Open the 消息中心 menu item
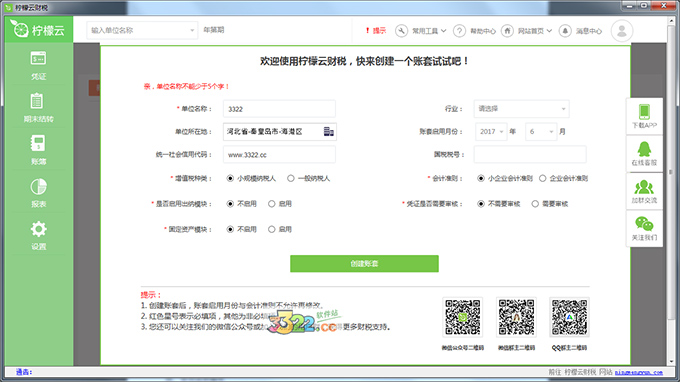 click(x=588, y=31)
